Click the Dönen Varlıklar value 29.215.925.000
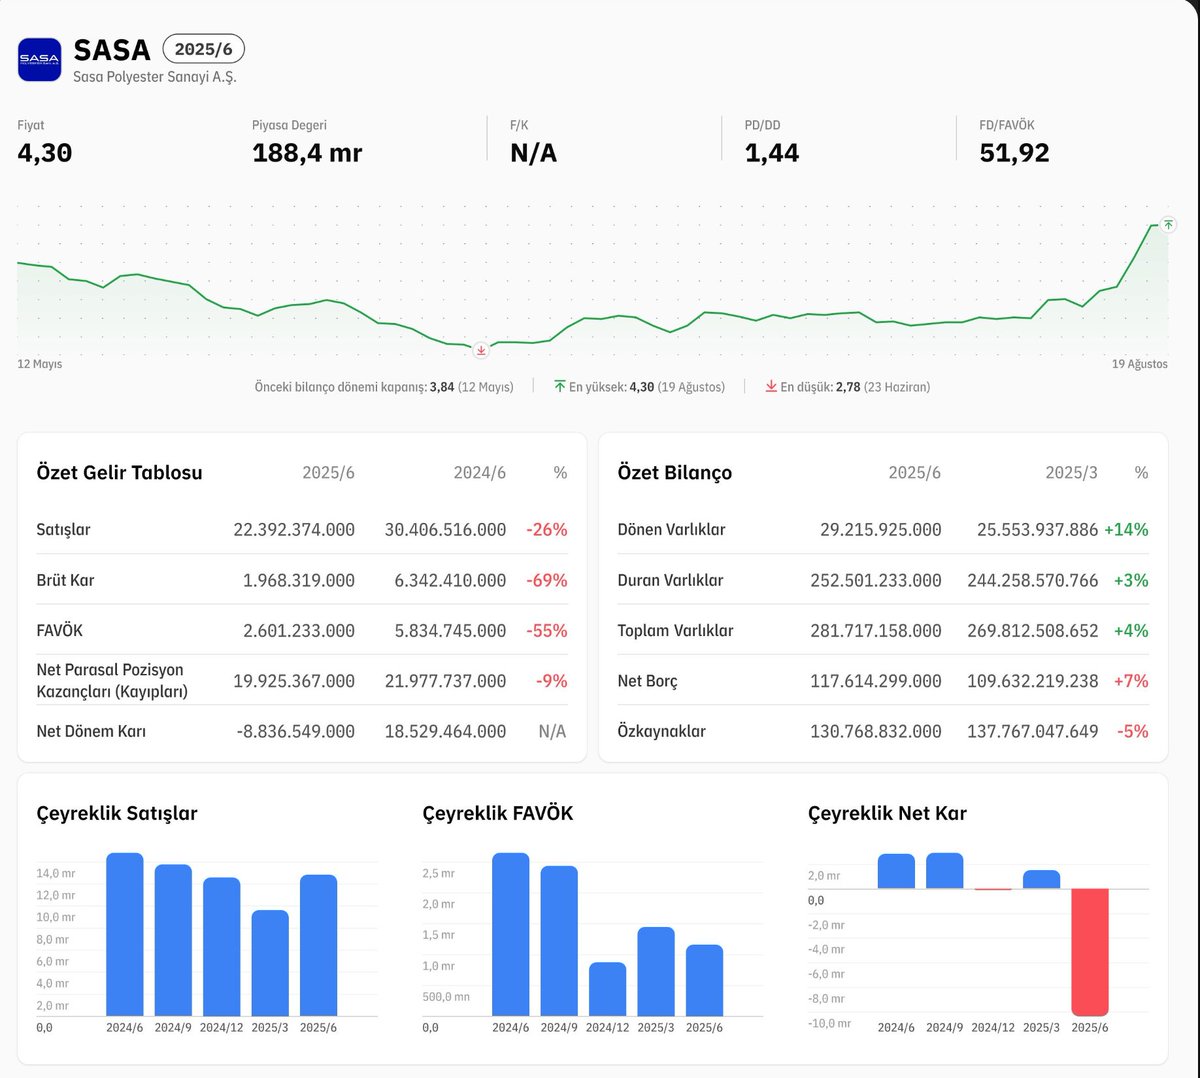The width and height of the screenshot is (1200, 1078). pyautogui.click(x=881, y=530)
